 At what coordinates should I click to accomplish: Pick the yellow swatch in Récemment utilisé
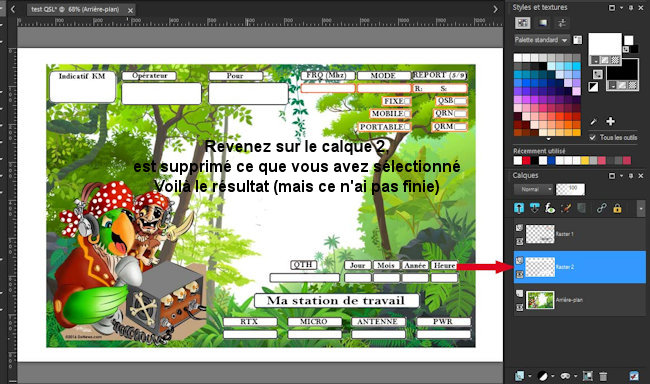tap(585, 160)
